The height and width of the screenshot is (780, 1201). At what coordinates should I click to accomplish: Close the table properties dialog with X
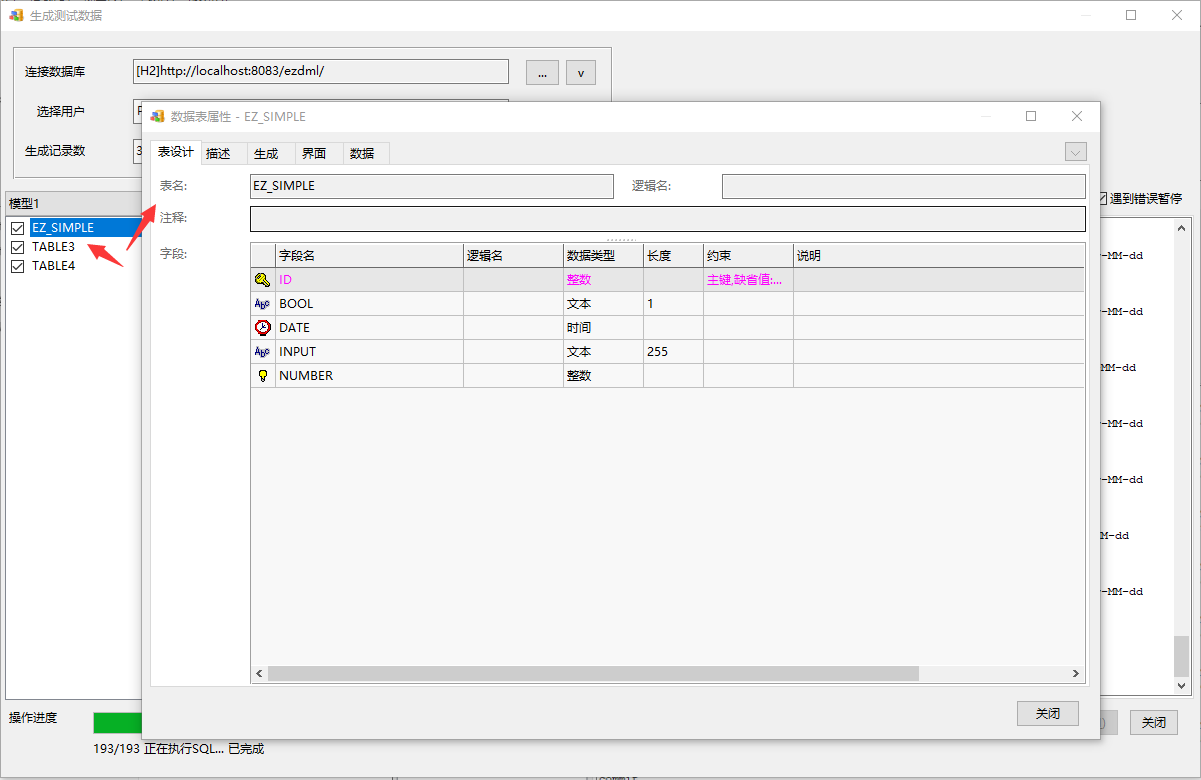pyautogui.click(x=1077, y=116)
